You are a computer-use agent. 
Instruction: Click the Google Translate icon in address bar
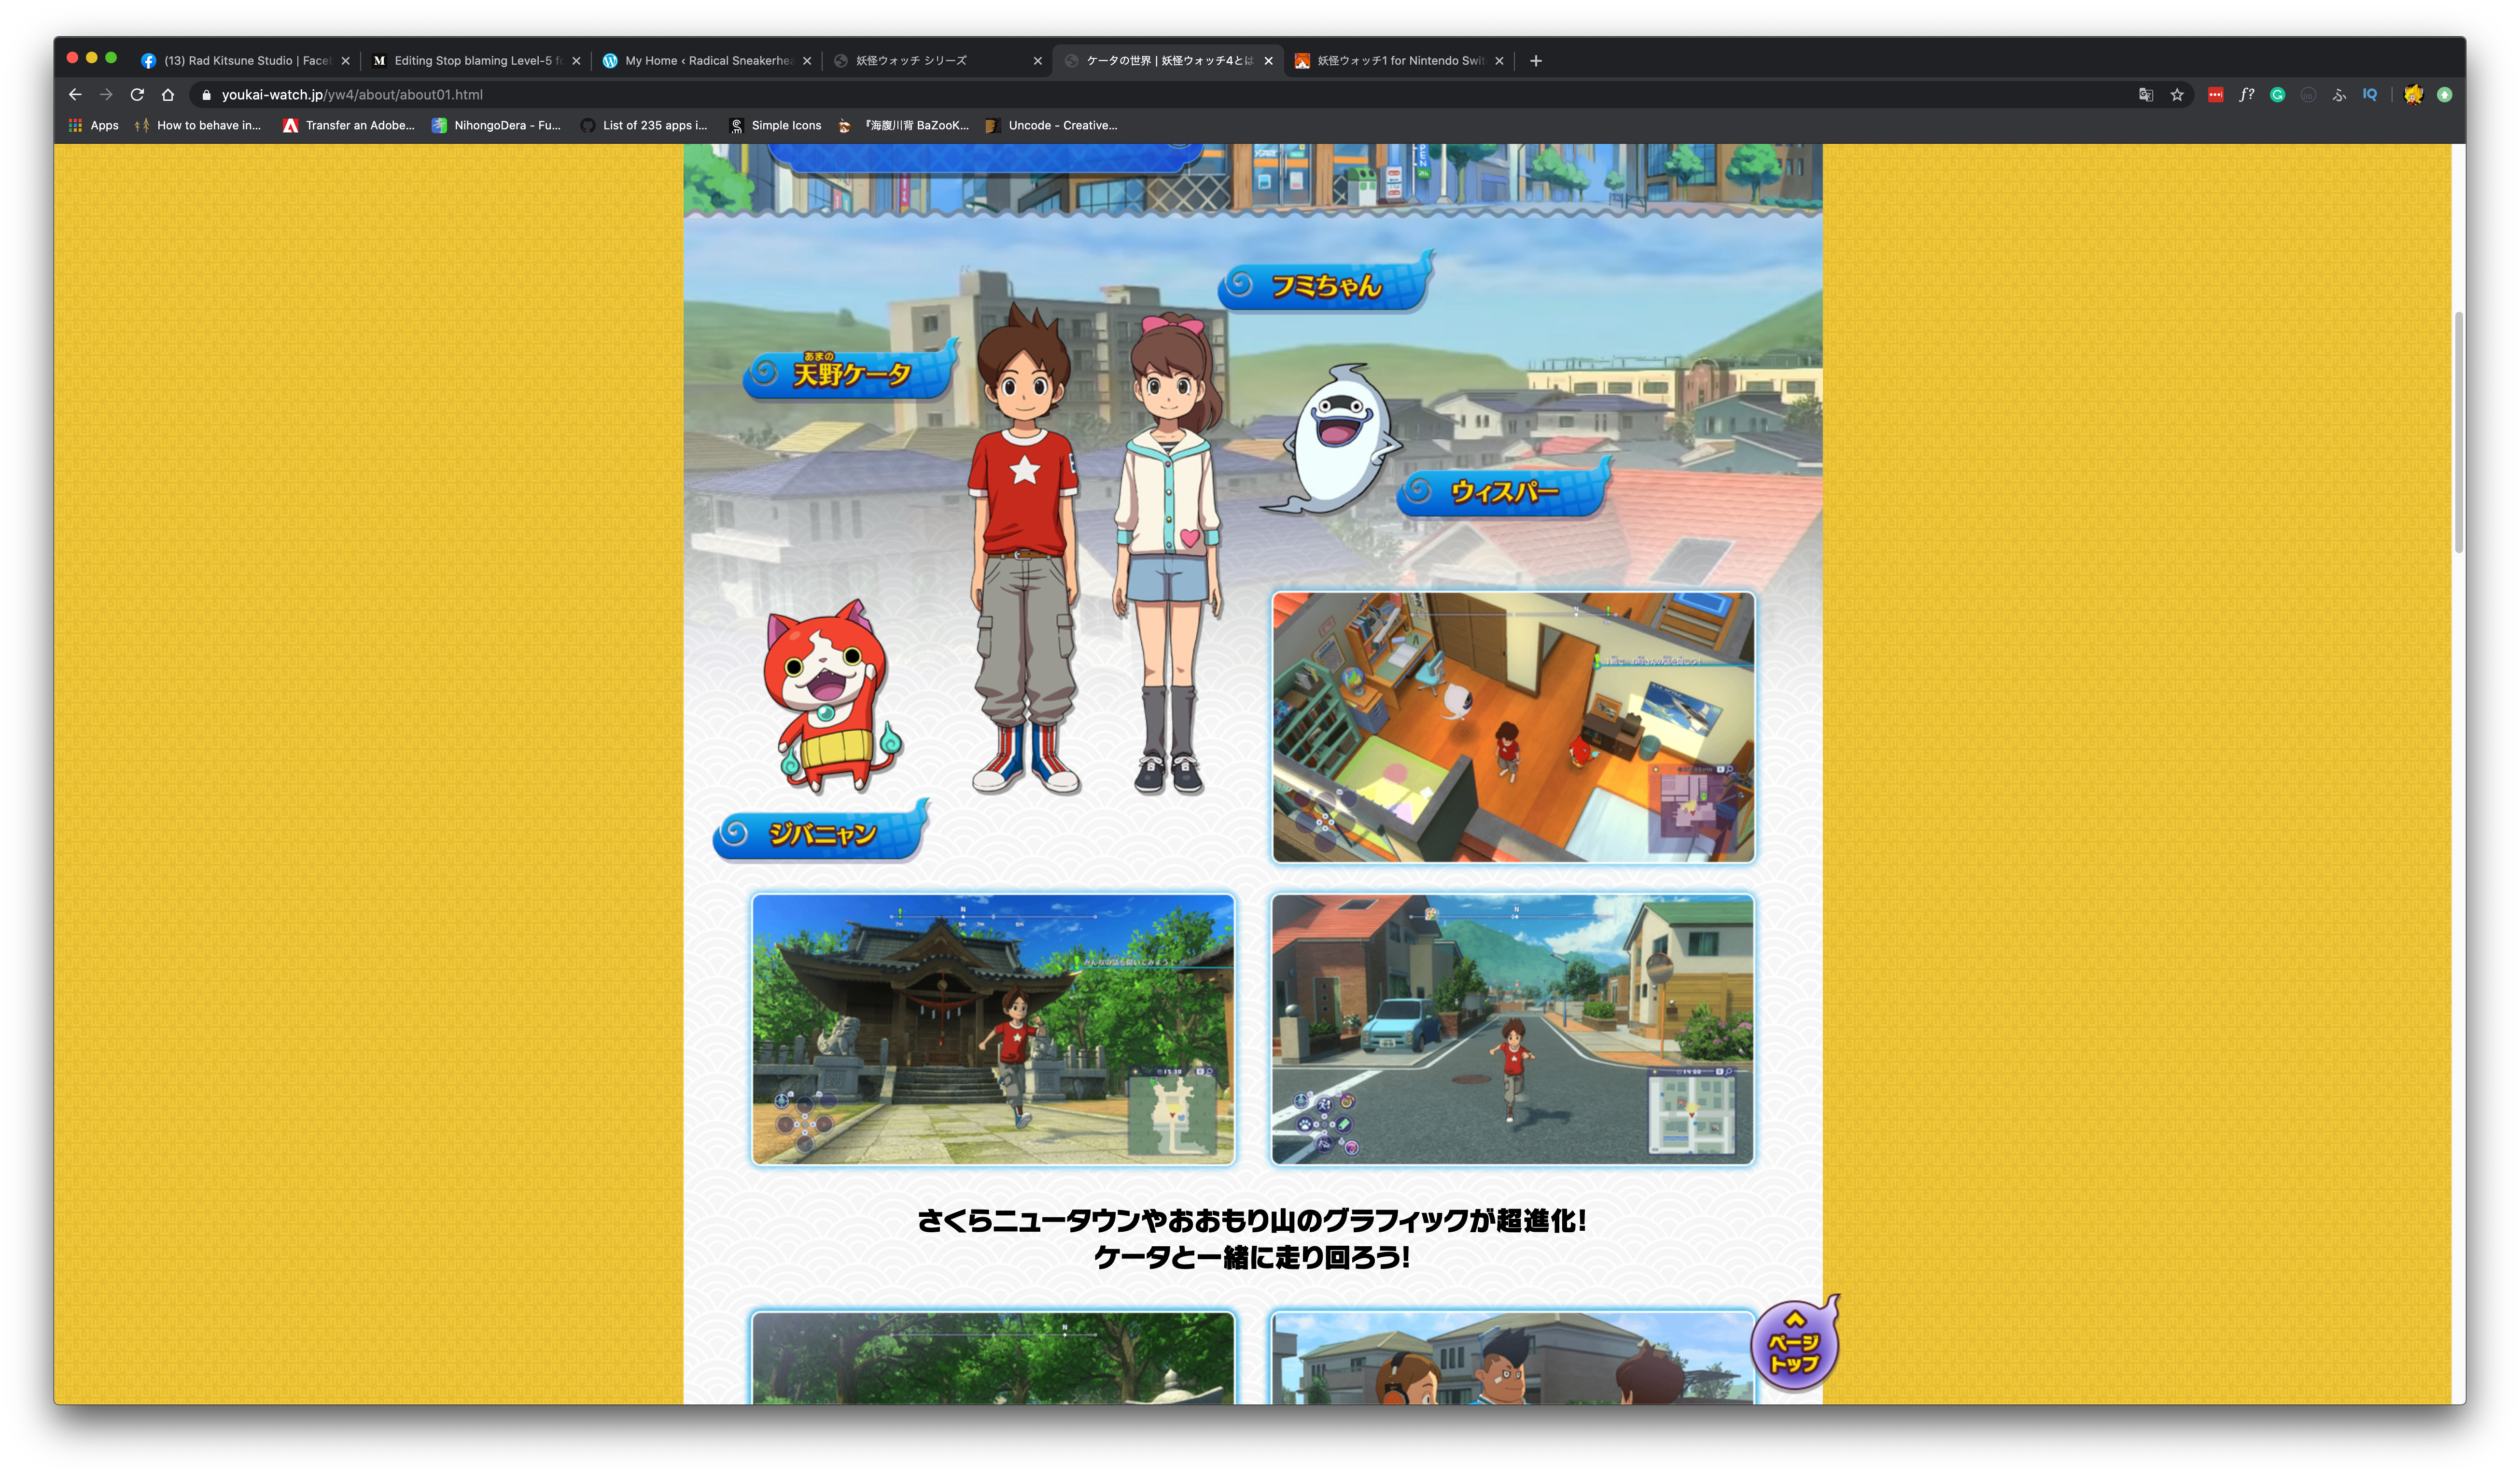[2145, 95]
